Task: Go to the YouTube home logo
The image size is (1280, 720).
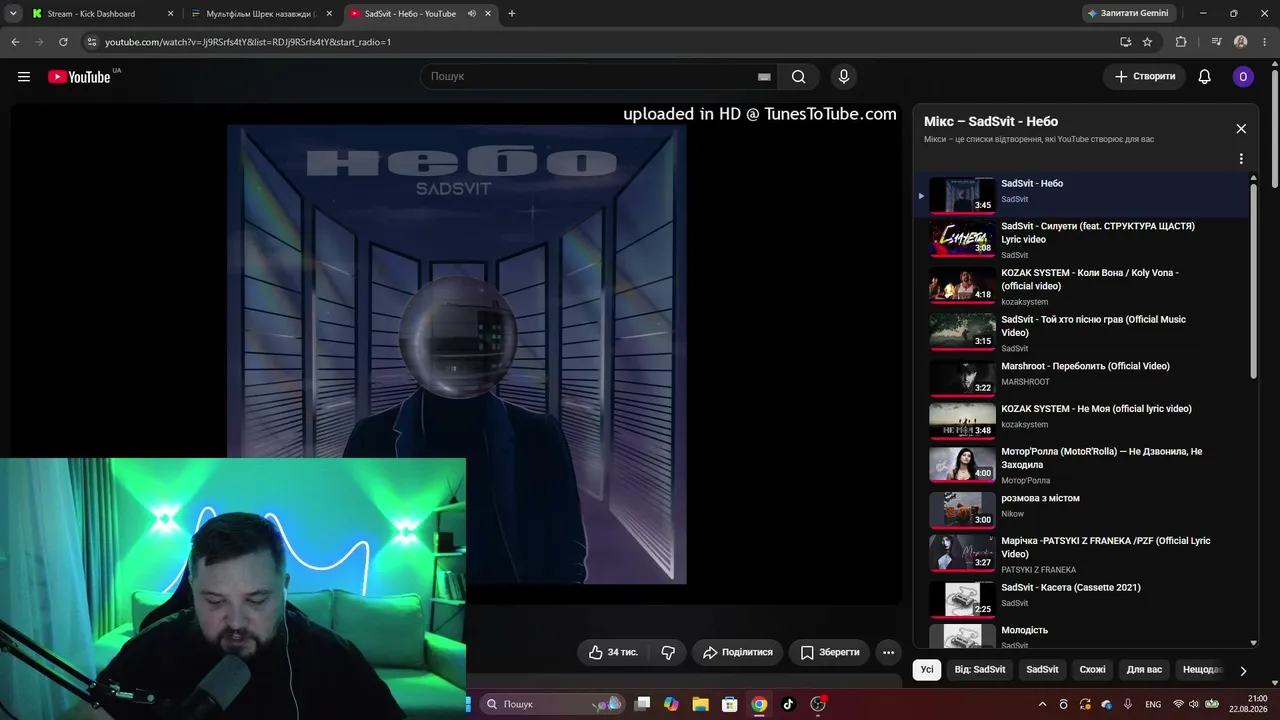Action: [80, 77]
